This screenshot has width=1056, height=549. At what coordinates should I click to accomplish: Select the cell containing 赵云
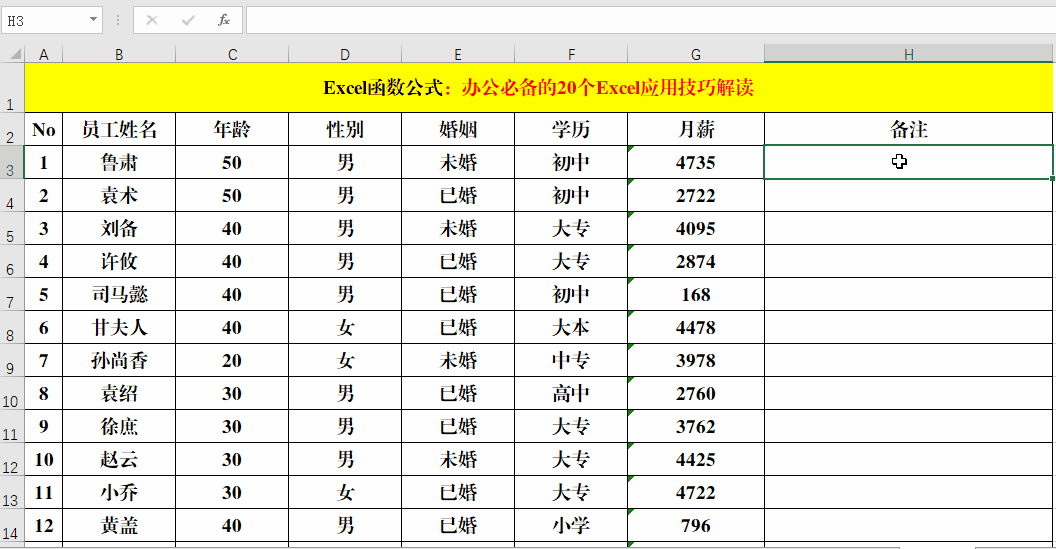pyautogui.click(x=119, y=459)
